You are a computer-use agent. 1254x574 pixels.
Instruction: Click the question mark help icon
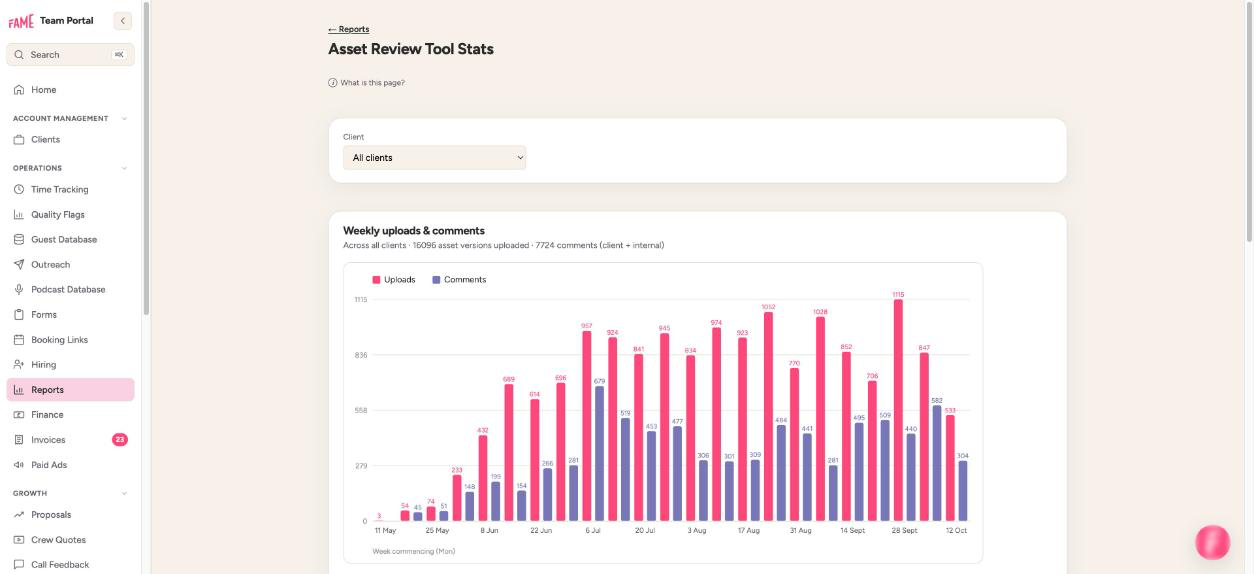pos(333,83)
